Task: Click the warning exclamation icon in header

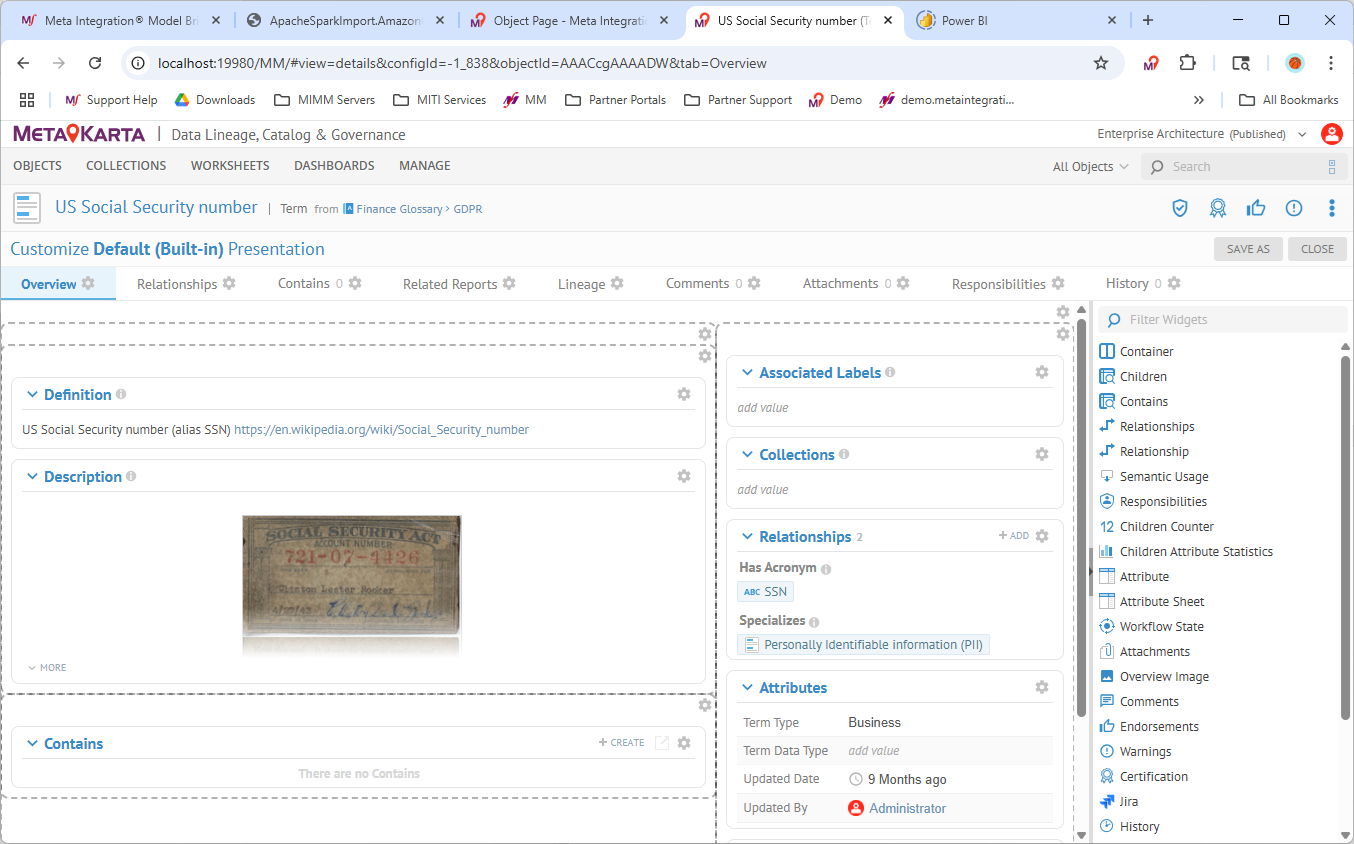Action: coord(1294,208)
